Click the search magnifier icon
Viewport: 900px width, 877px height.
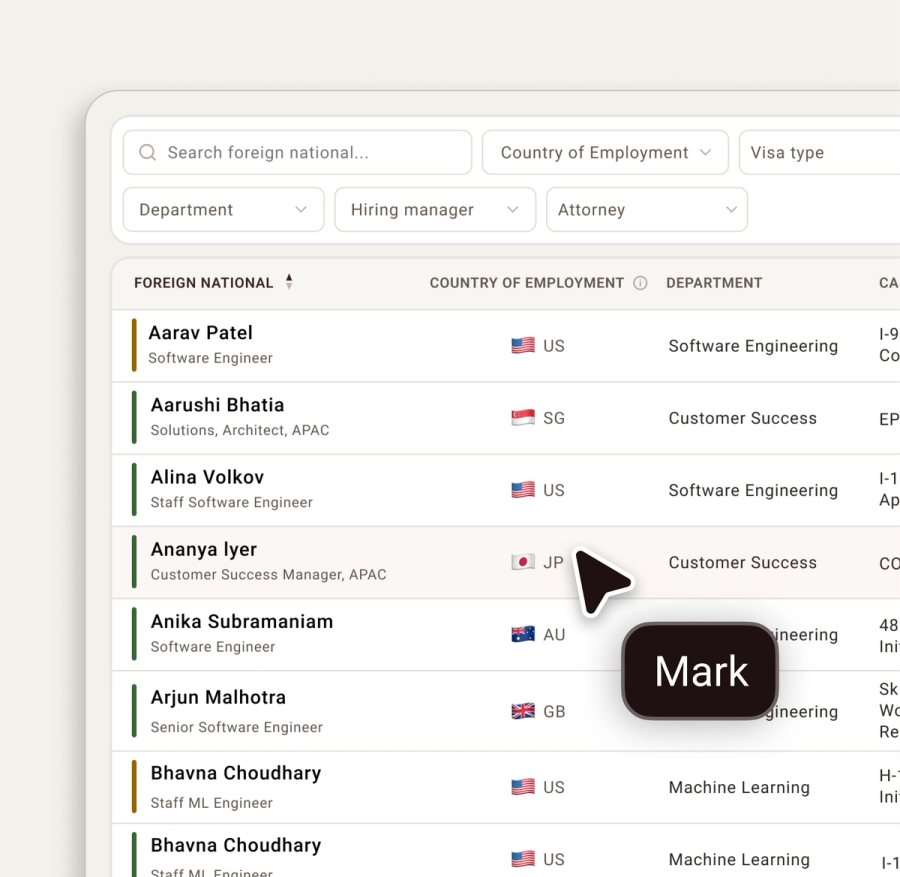coord(148,152)
